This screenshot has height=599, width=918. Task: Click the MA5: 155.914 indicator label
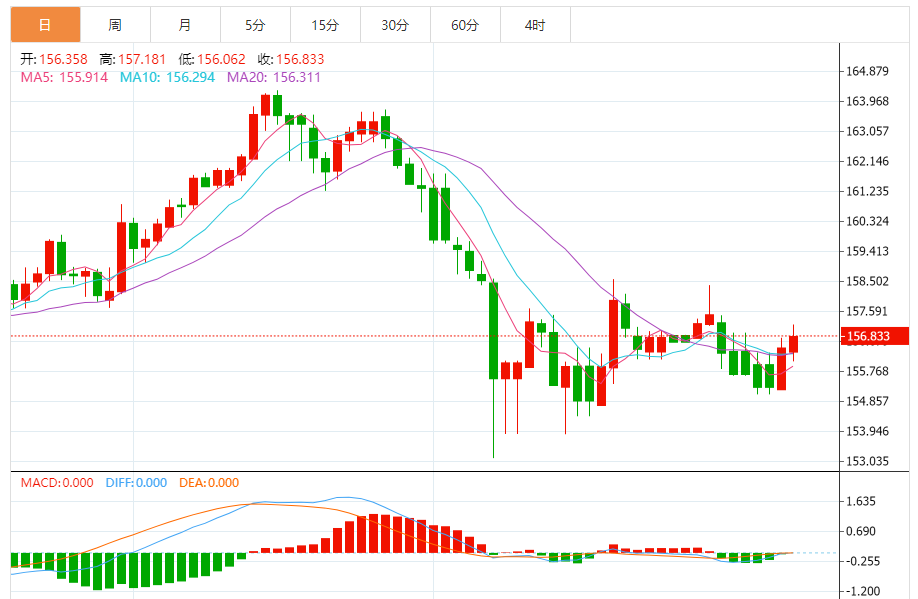click(x=64, y=77)
